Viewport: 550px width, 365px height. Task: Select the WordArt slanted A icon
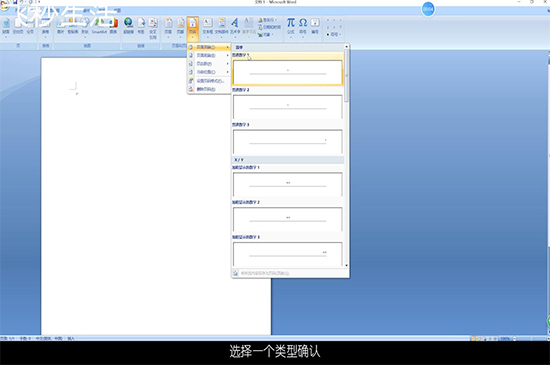(x=235, y=23)
